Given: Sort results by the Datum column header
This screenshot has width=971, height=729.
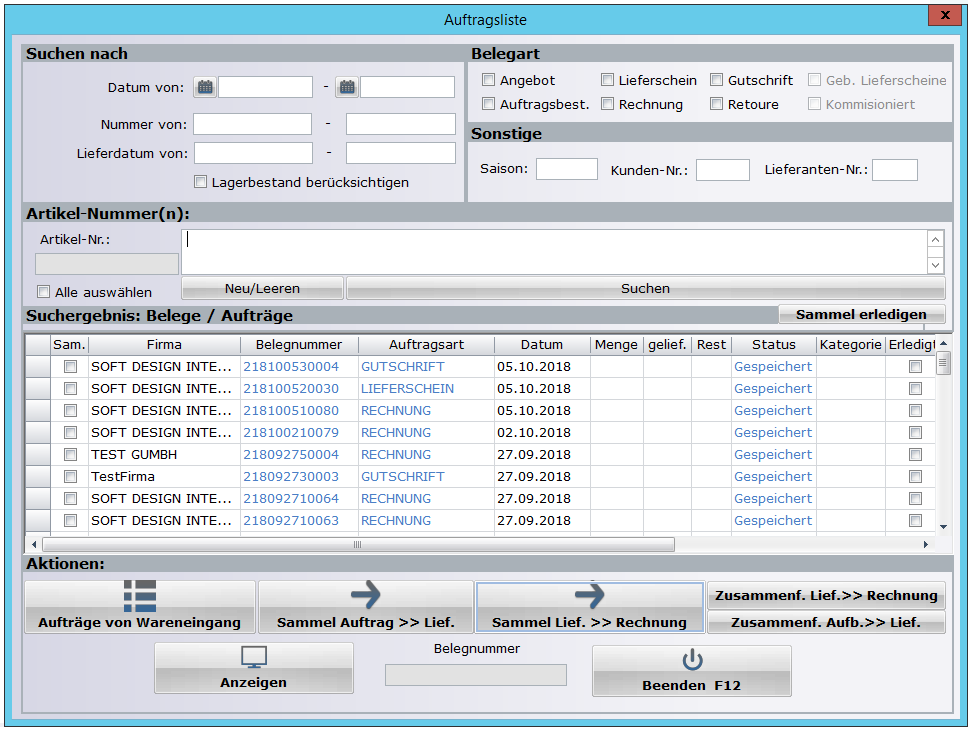Looking at the screenshot, I should pyautogui.click(x=541, y=344).
